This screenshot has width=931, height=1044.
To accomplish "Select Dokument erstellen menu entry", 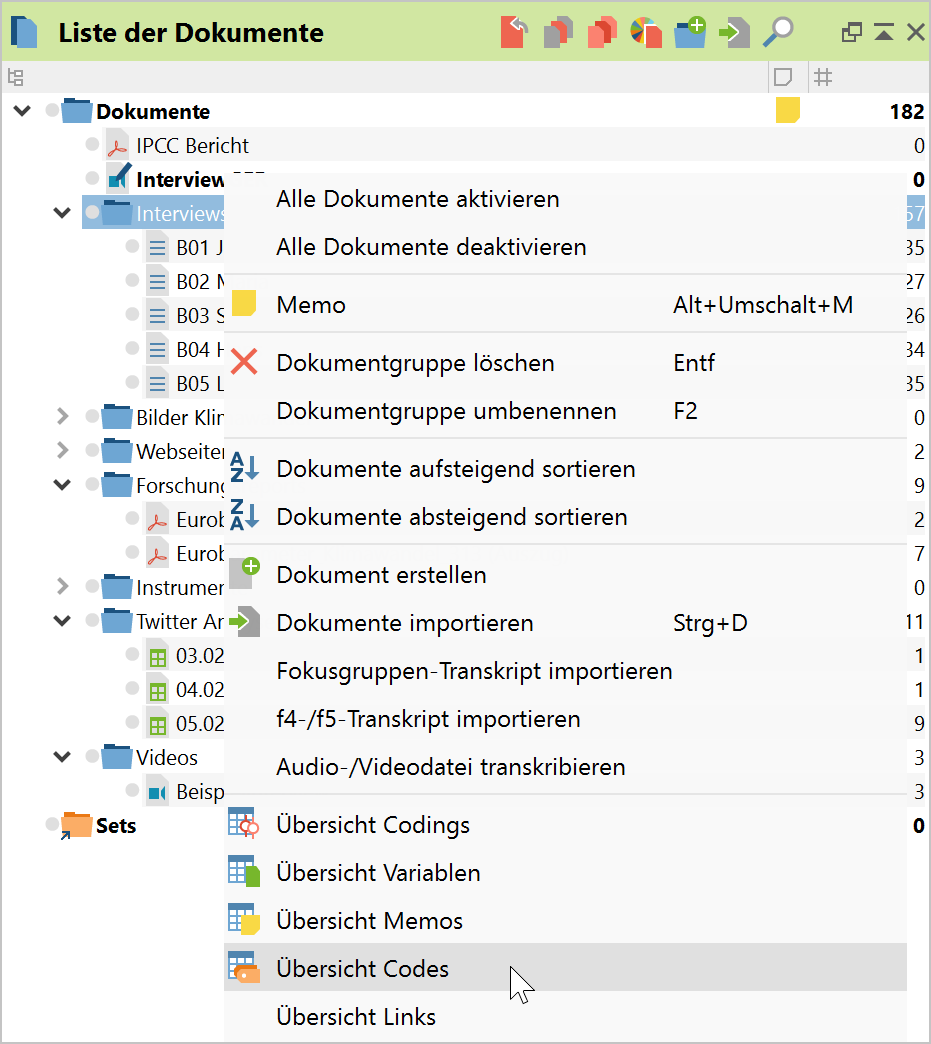I will point(565,575).
